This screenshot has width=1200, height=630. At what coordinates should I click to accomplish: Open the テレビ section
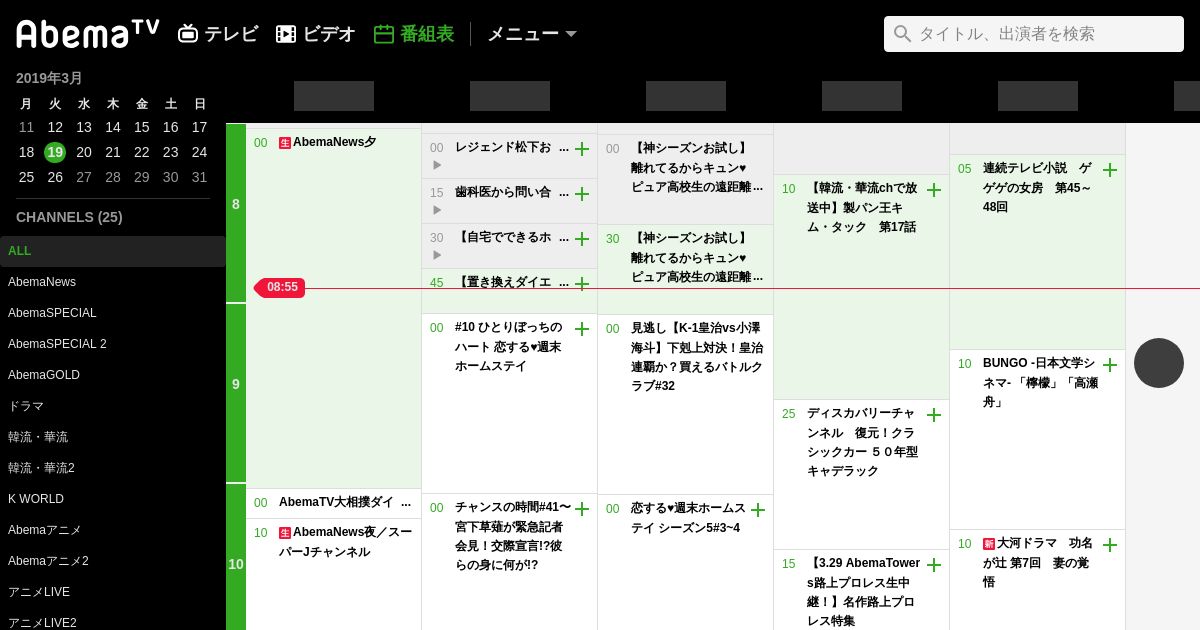[218, 34]
